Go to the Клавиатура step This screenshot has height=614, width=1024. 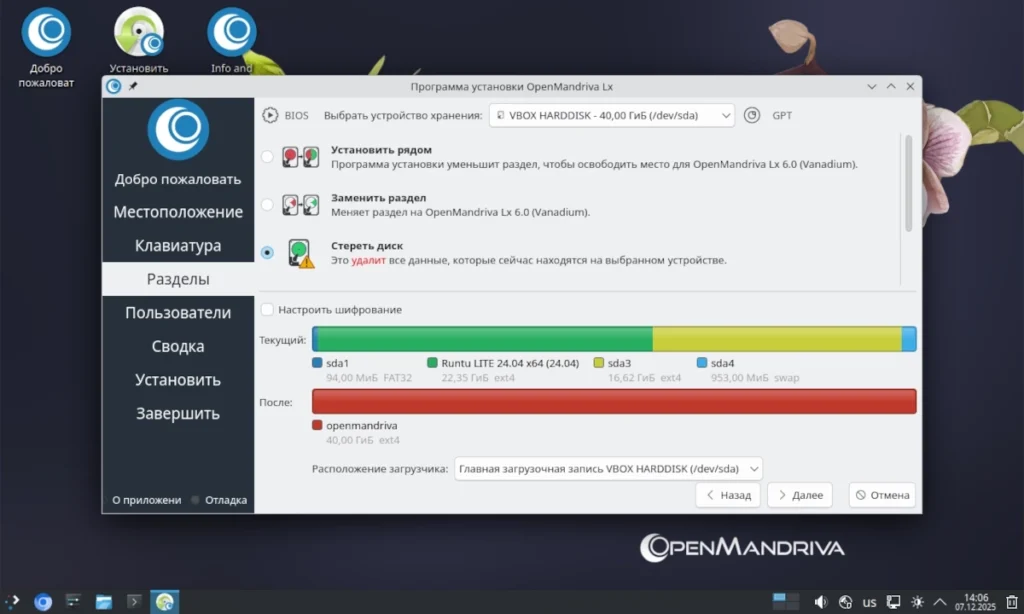tap(178, 246)
